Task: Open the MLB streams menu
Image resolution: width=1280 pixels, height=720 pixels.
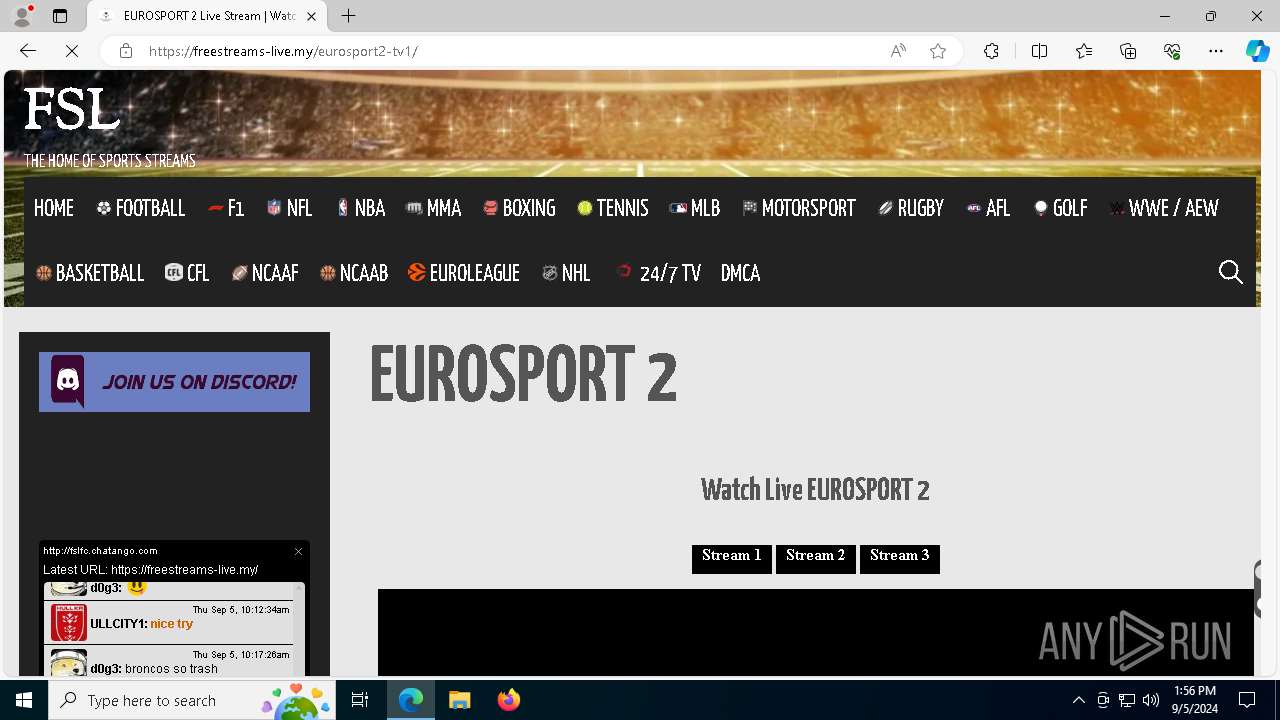Action: click(x=695, y=208)
